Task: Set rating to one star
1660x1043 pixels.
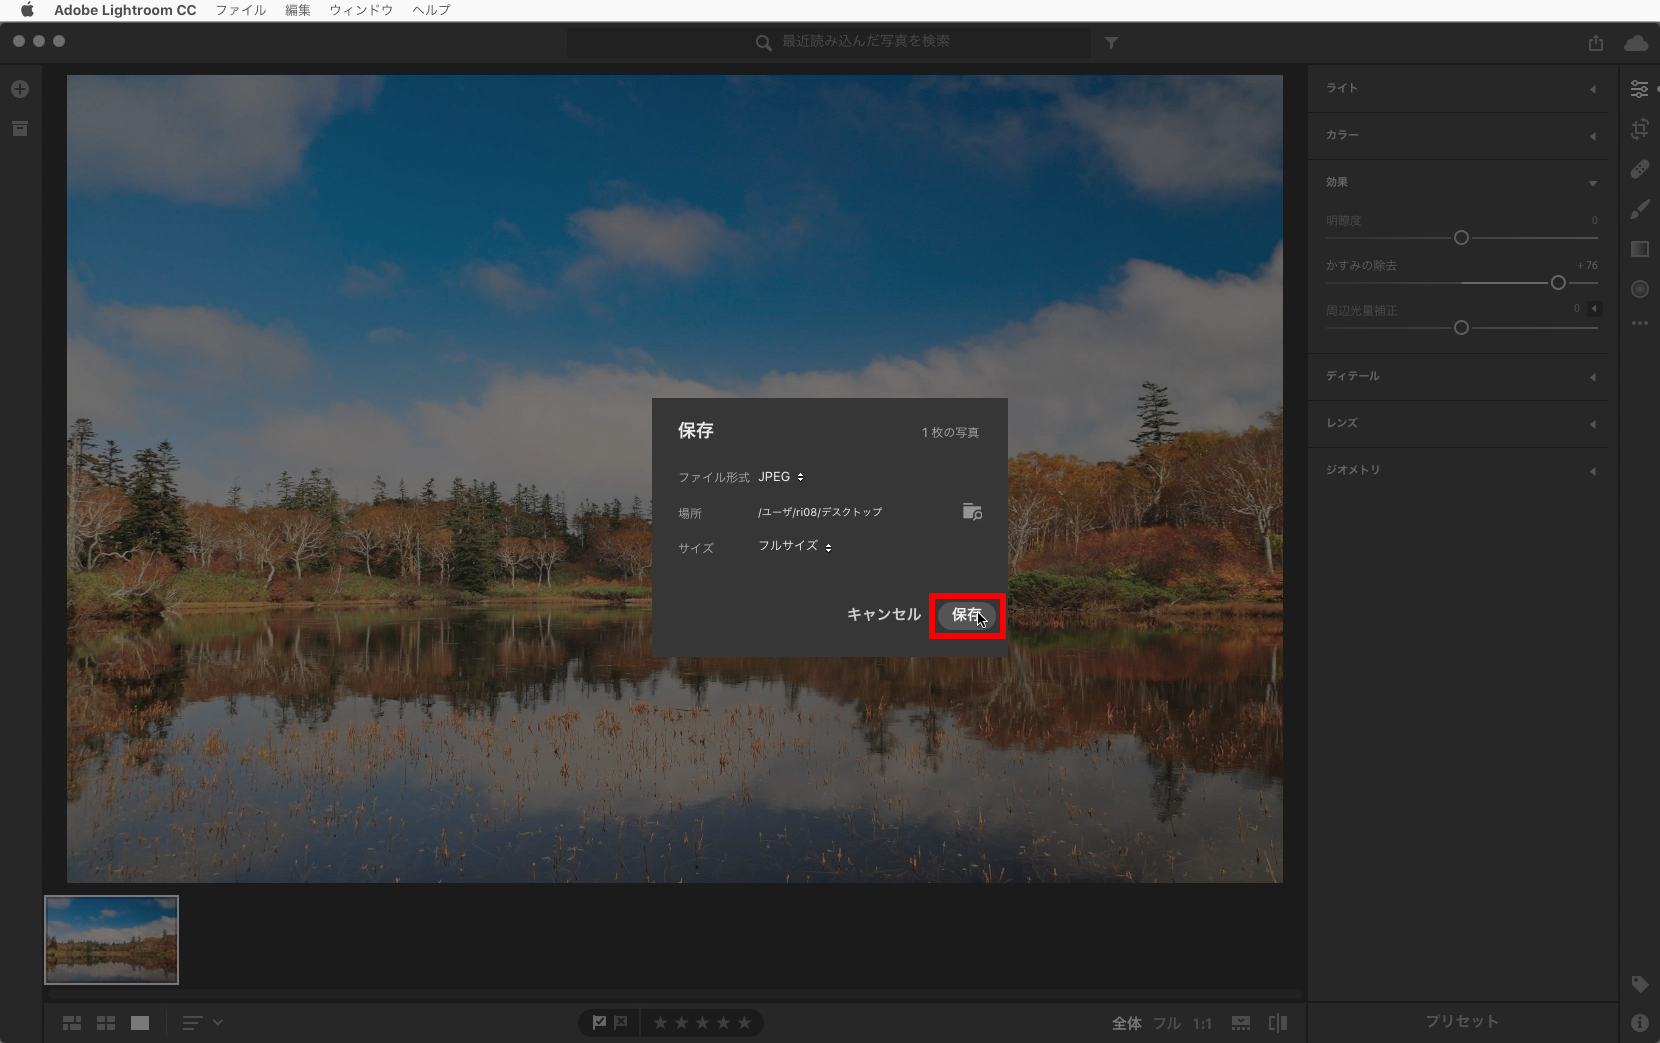Action: (x=660, y=1023)
